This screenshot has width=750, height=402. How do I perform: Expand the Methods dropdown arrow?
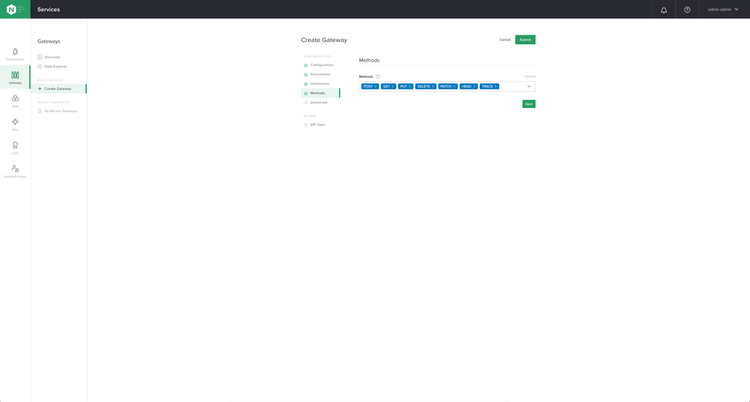[529, 87]
